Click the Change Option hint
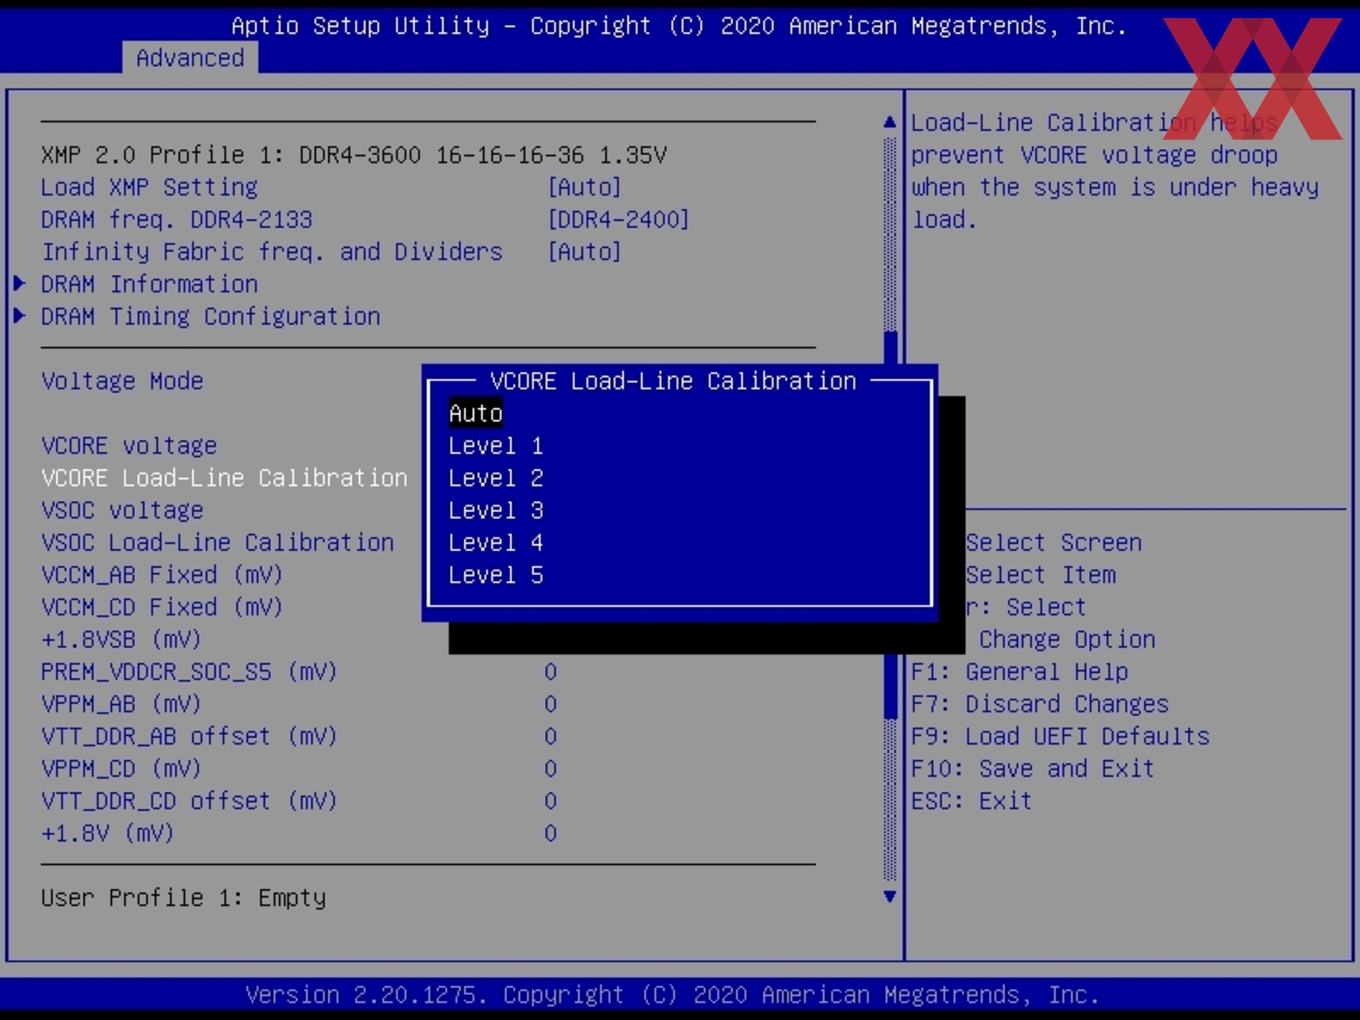The width and height of the screenshot is (1360, 1020). pos(1067,639)
